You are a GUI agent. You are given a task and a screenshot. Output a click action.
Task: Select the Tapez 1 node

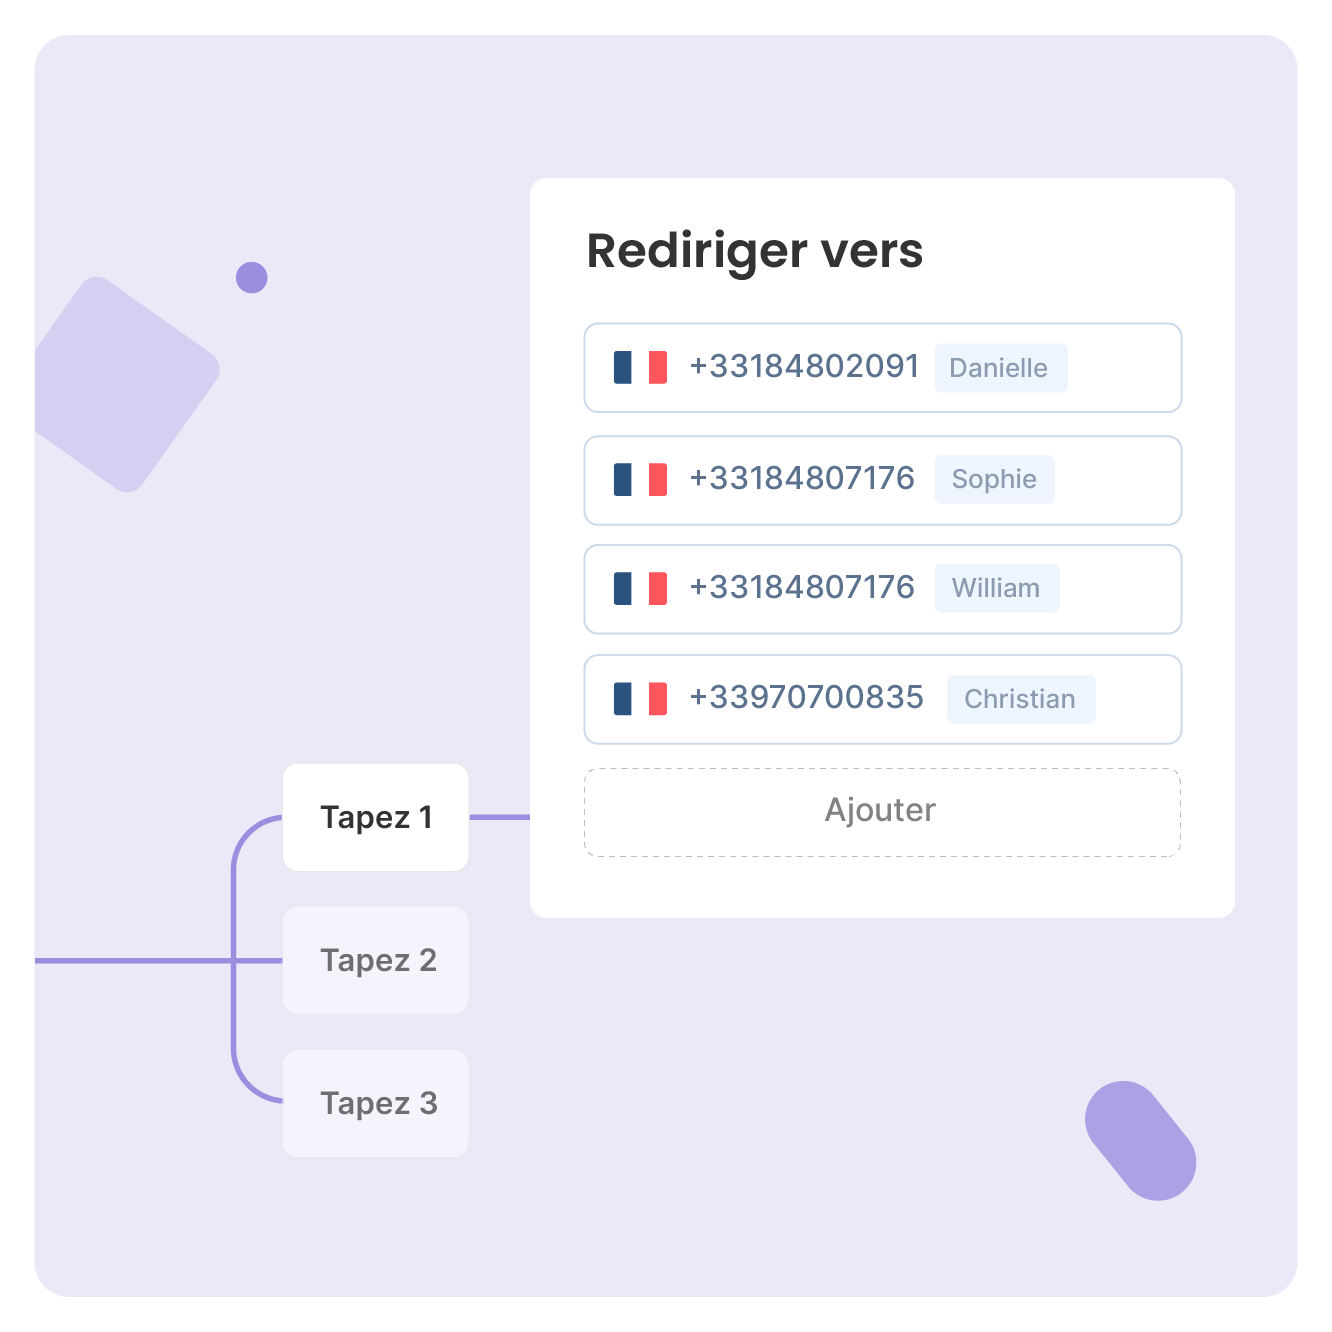pyautogui.click(x=376, y=817)
